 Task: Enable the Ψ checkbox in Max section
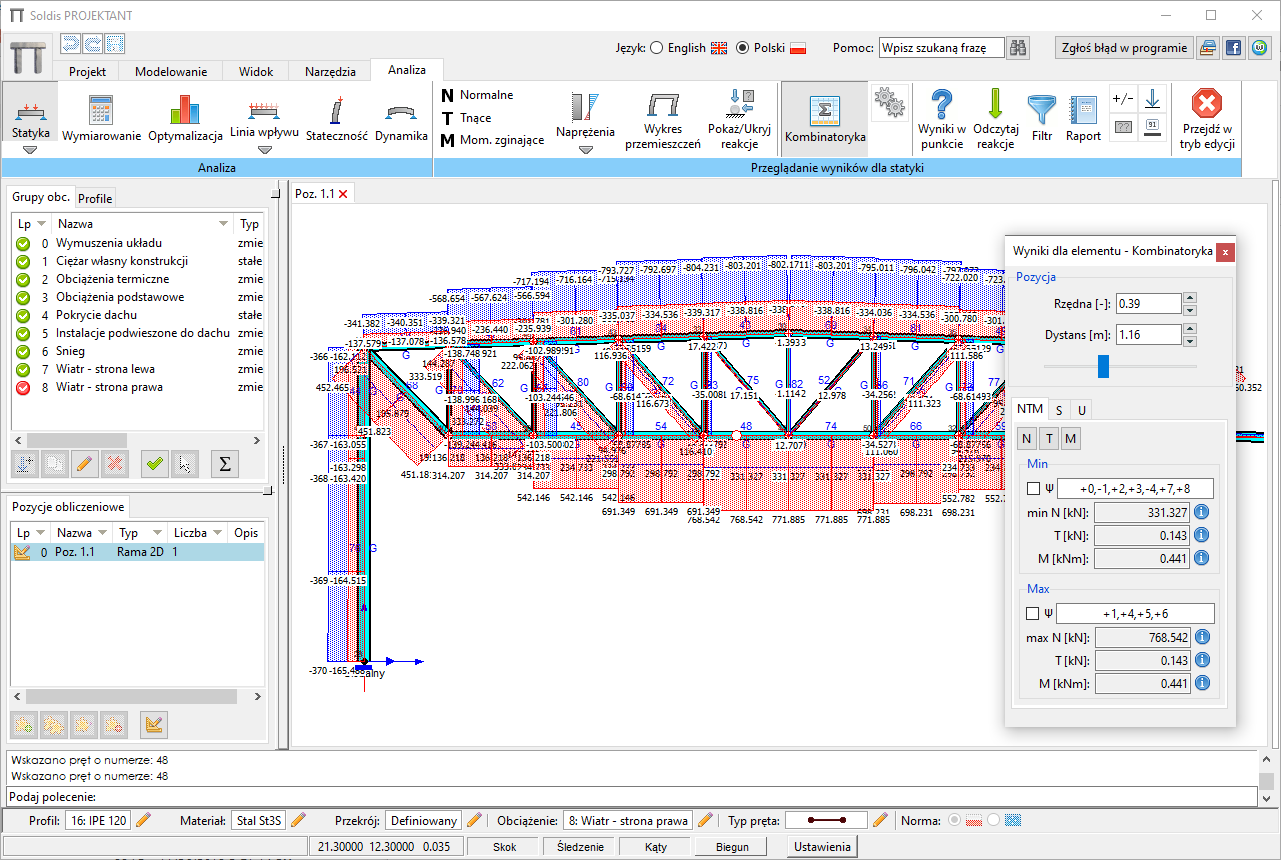click(1033, 613)
